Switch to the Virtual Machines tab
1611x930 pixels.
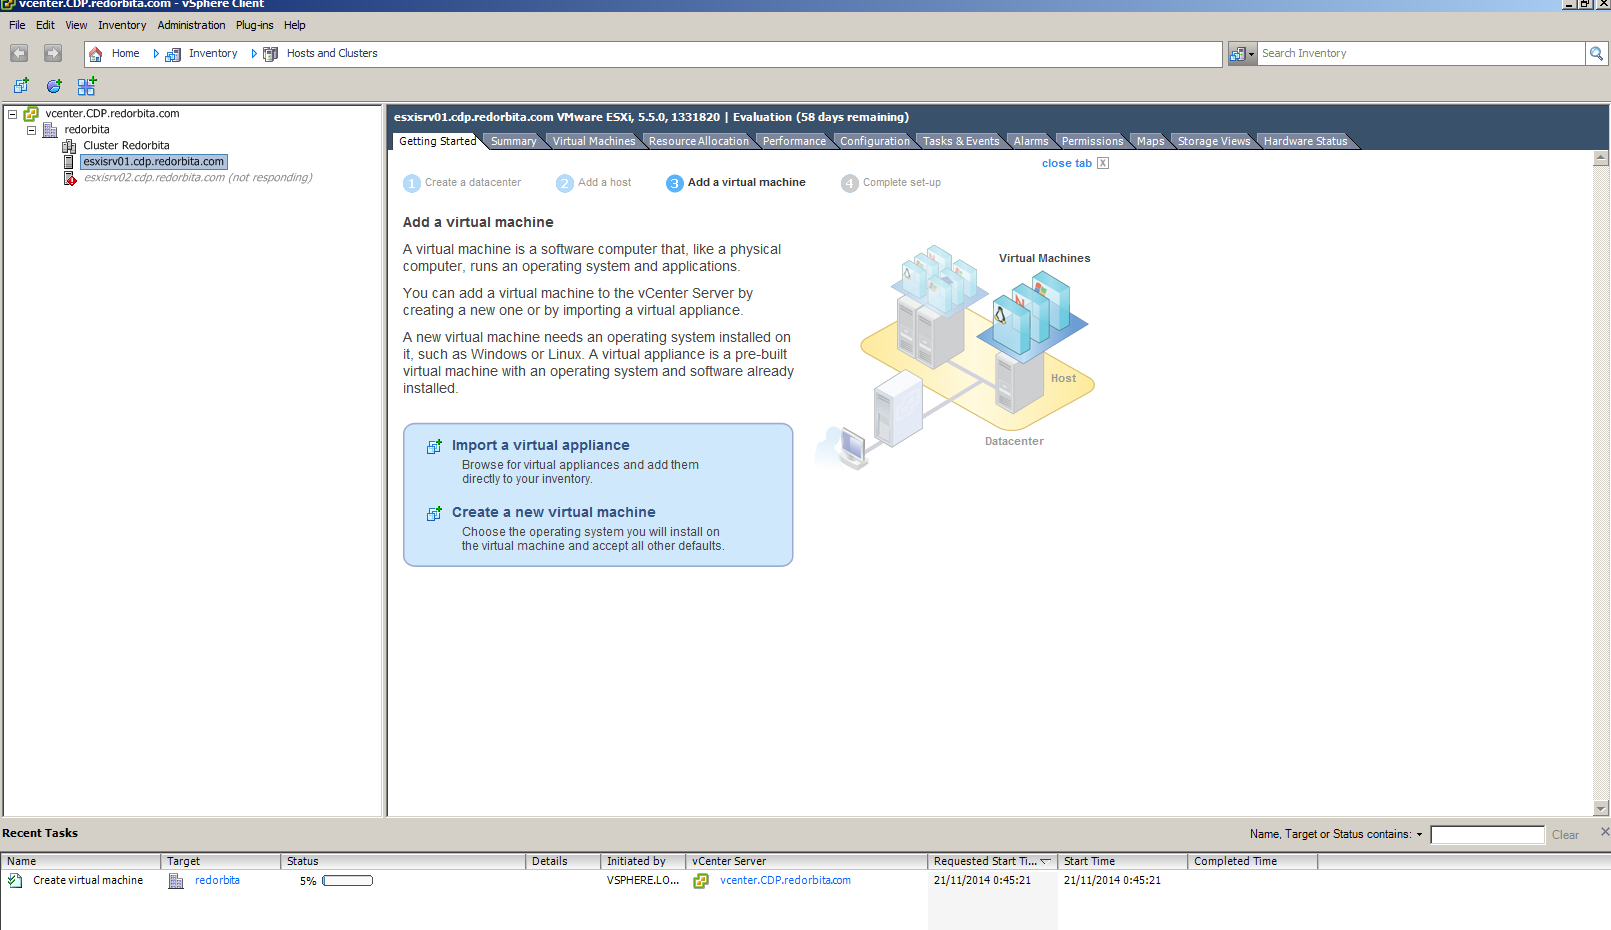click(x=593, y=141)
